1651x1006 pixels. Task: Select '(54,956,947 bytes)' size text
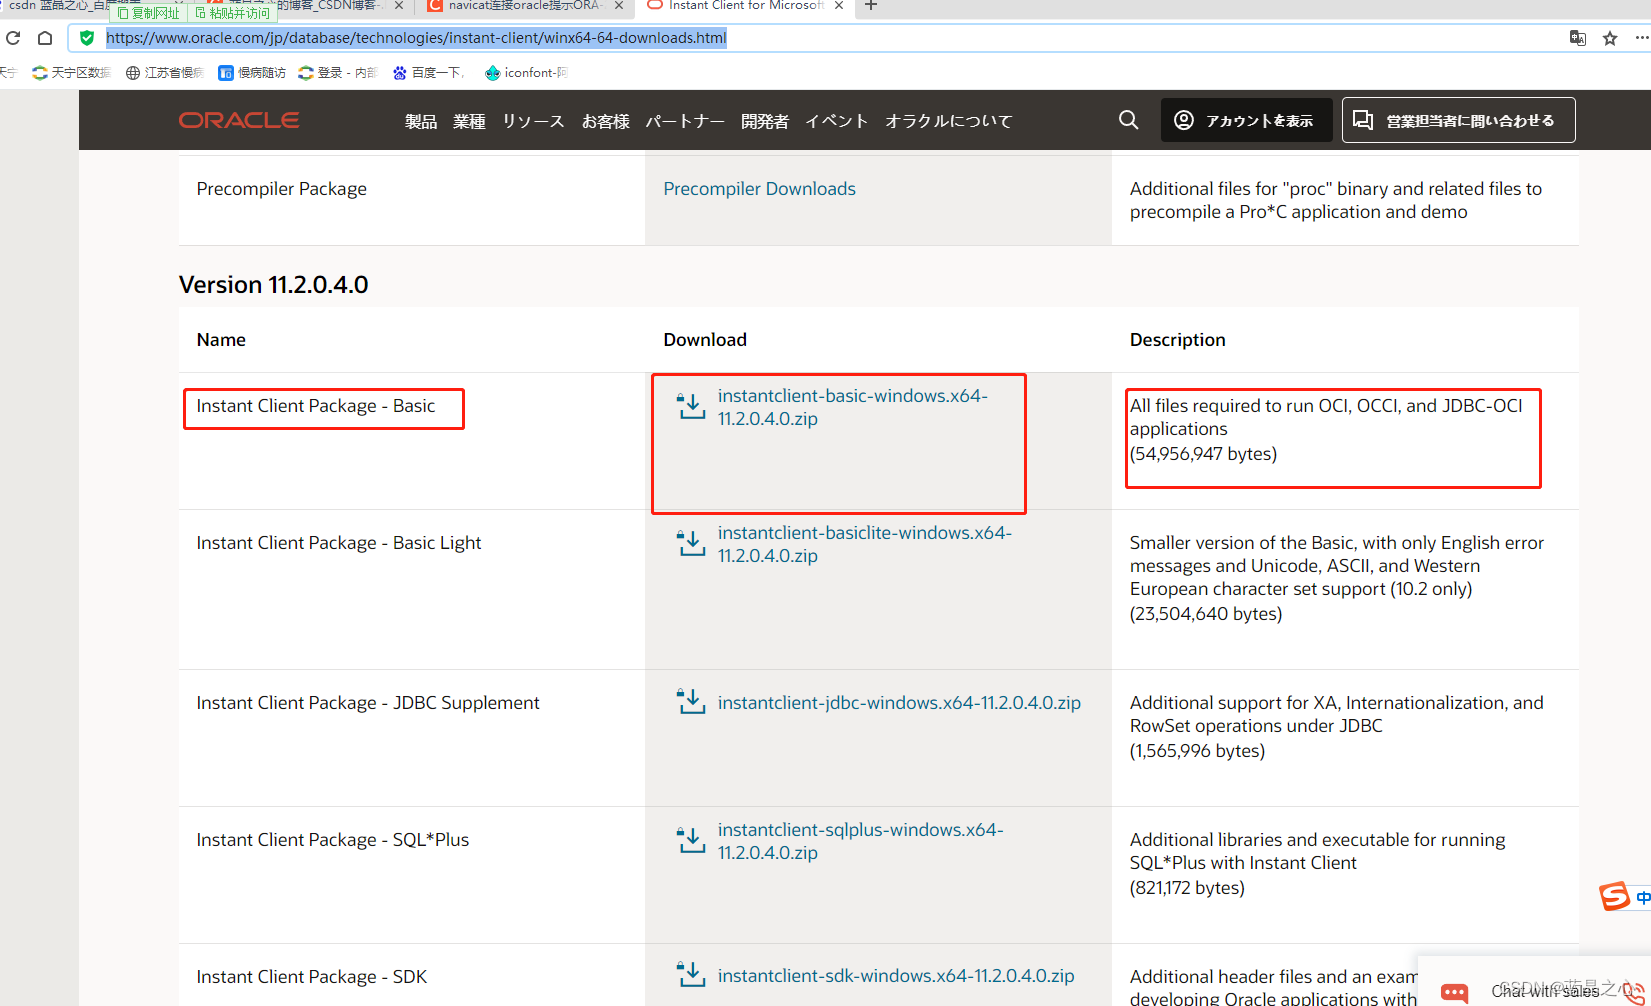tap(1204, 454)
